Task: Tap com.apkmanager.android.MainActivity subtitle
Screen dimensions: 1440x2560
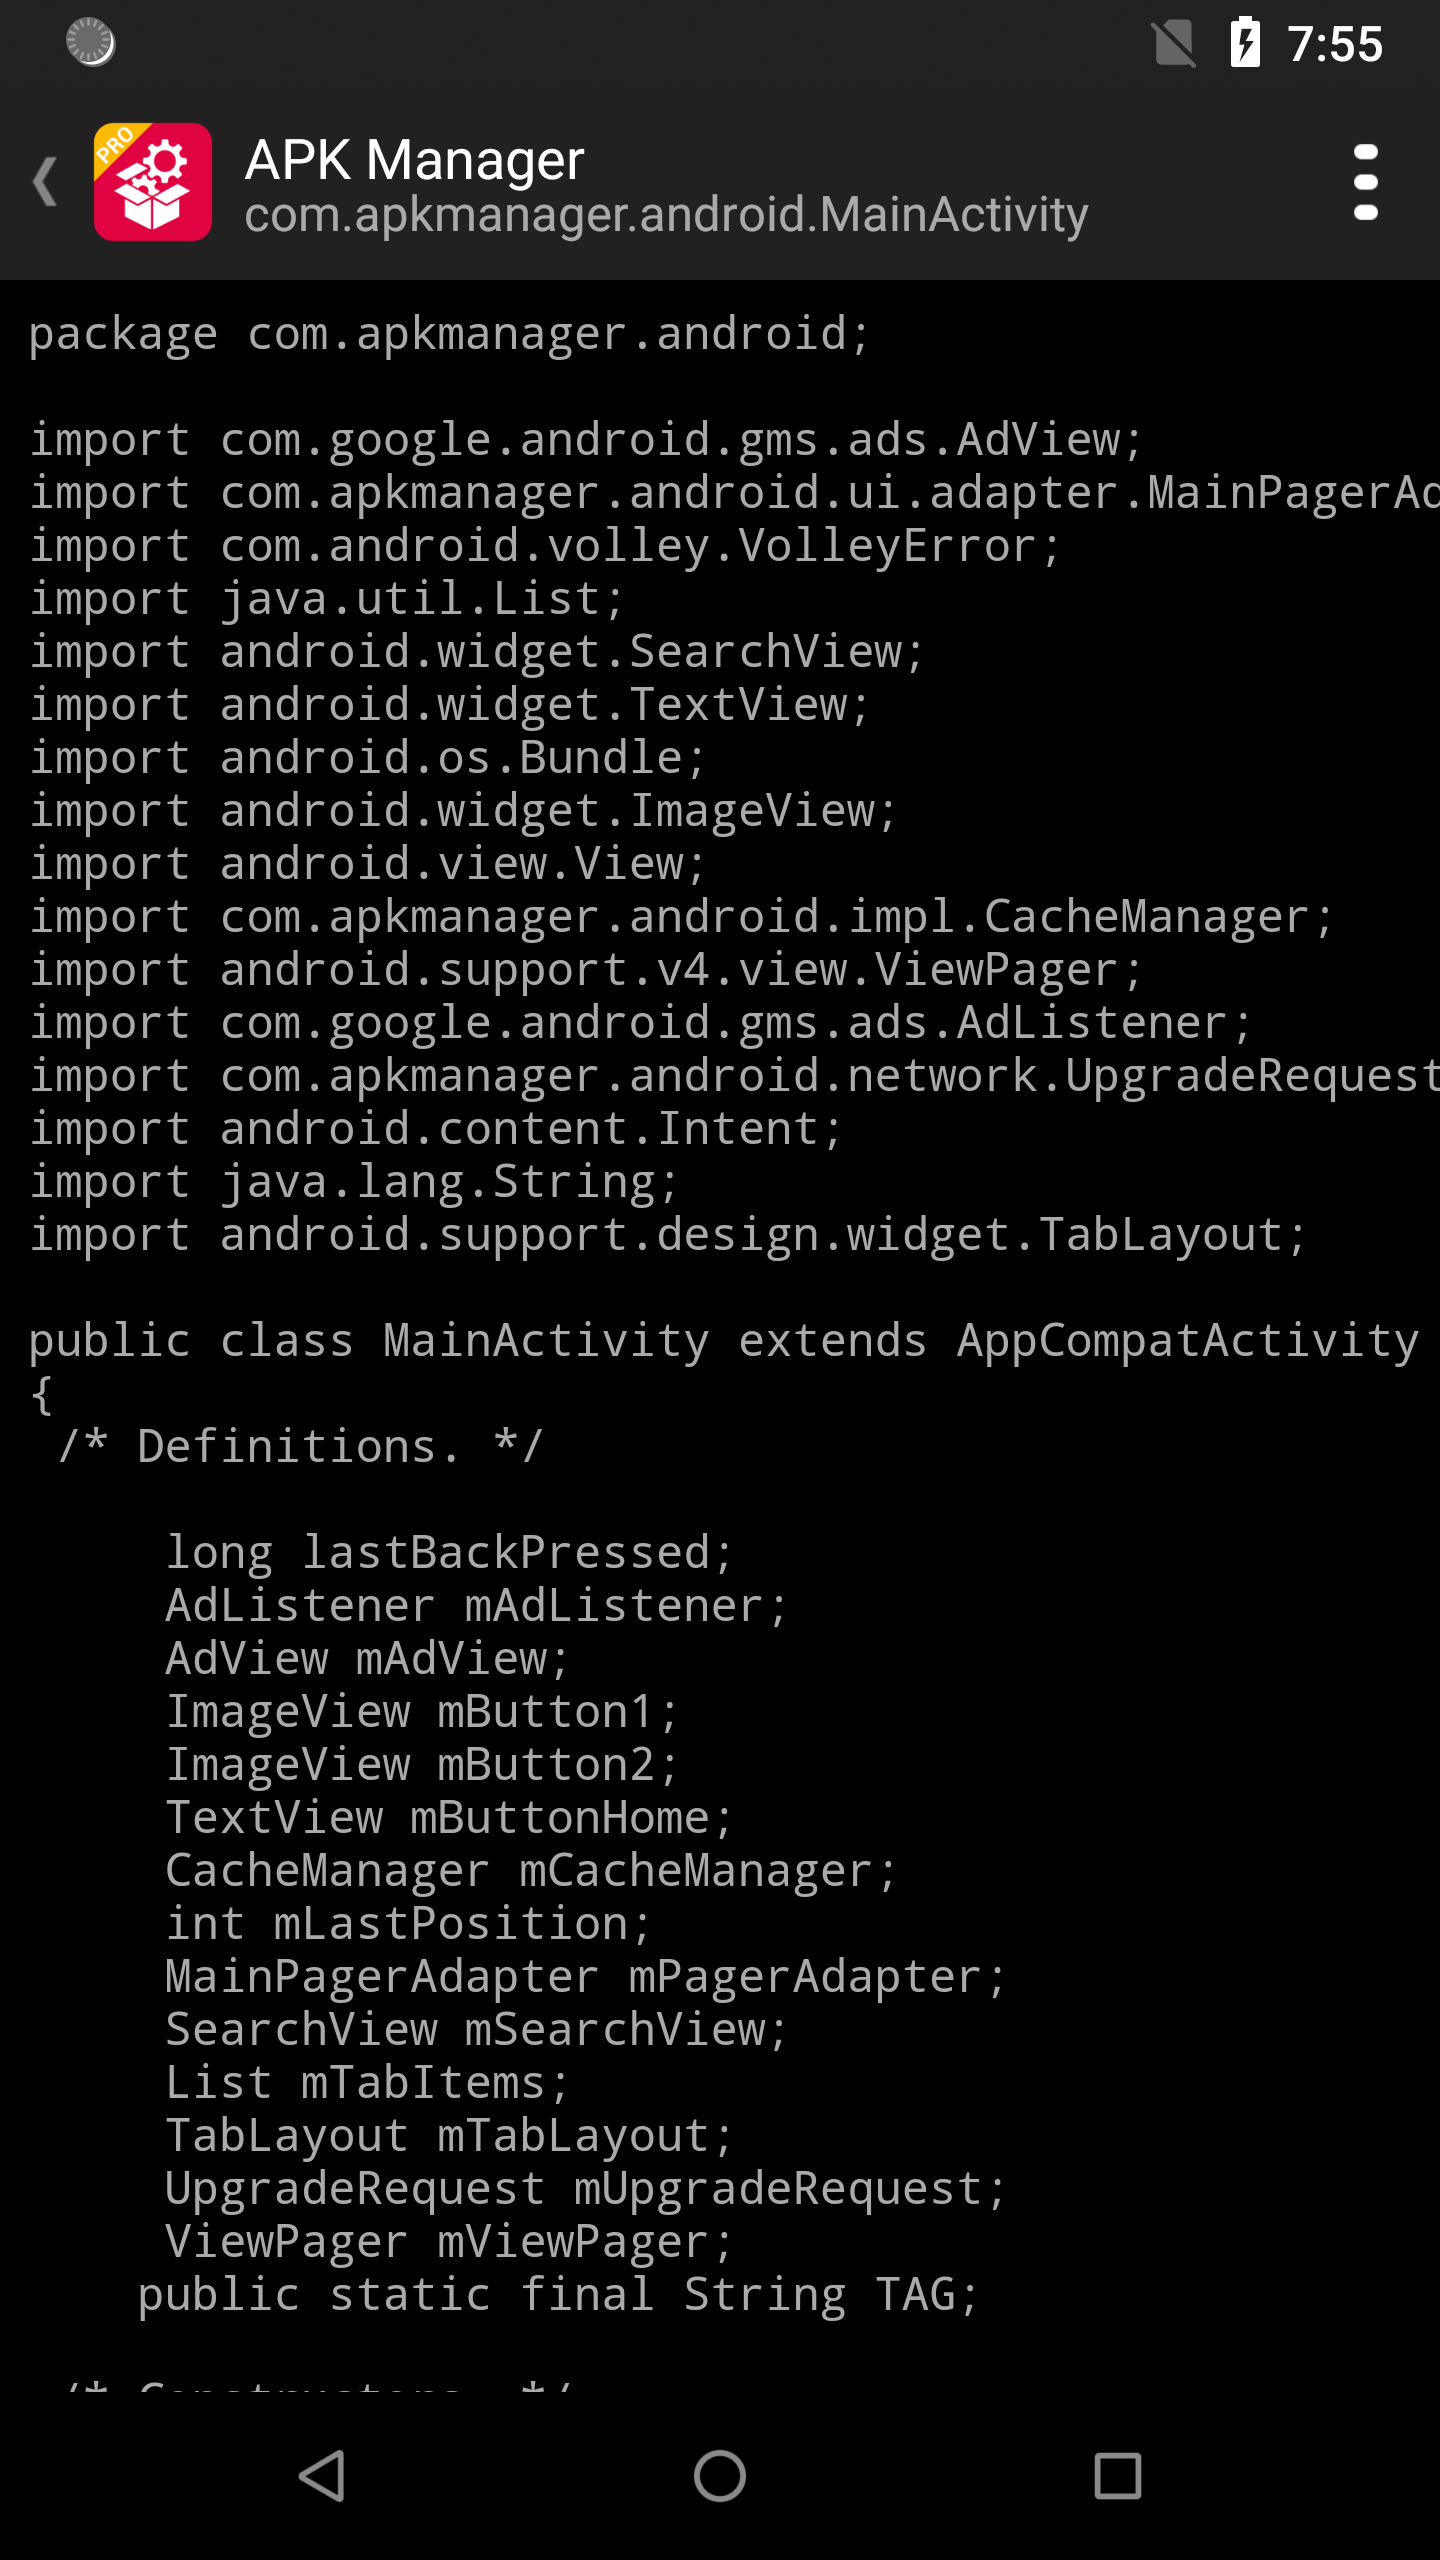Action: (x=666, y=215)
